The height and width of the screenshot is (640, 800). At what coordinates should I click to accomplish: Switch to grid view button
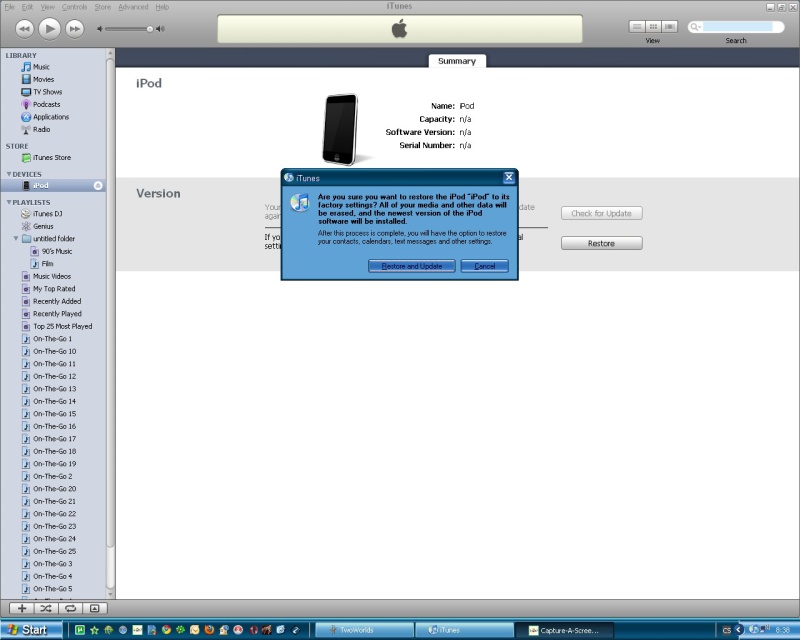pyautogui.click(x=653, y=27)
